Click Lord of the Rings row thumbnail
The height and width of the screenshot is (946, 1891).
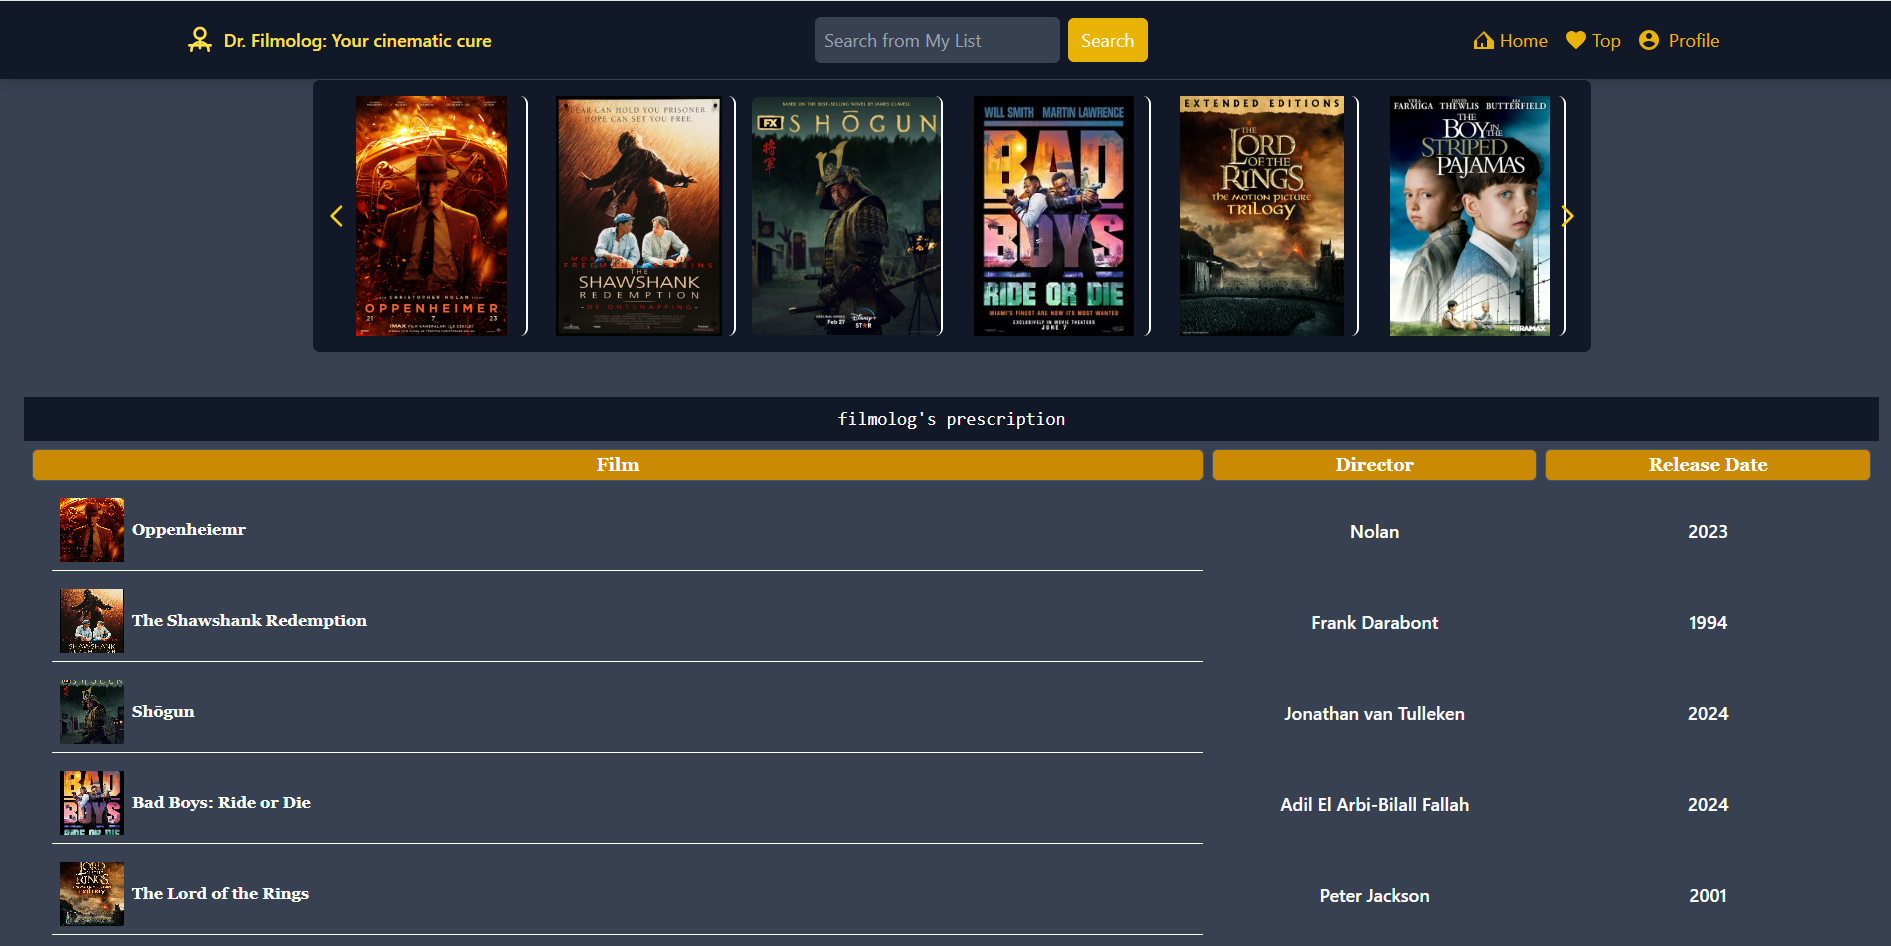coord(92,894)
